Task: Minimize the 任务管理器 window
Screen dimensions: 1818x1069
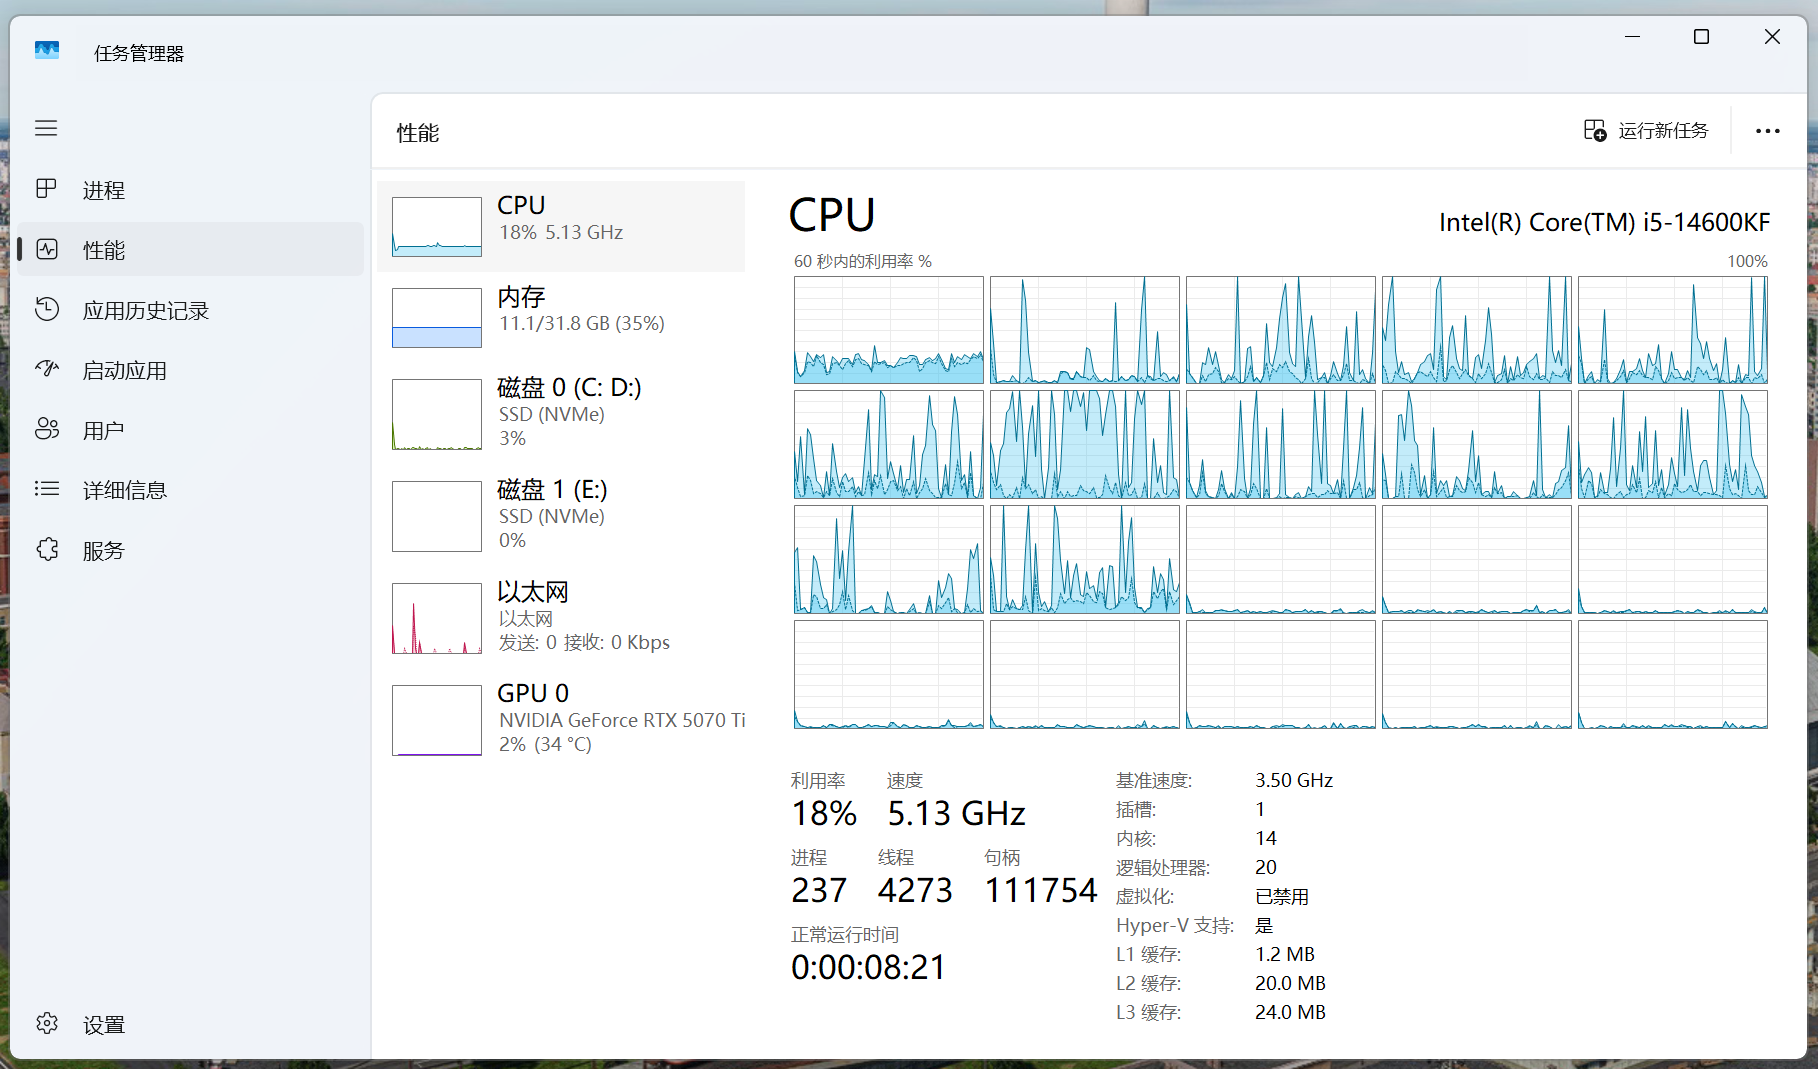Action: point(1633,37)
